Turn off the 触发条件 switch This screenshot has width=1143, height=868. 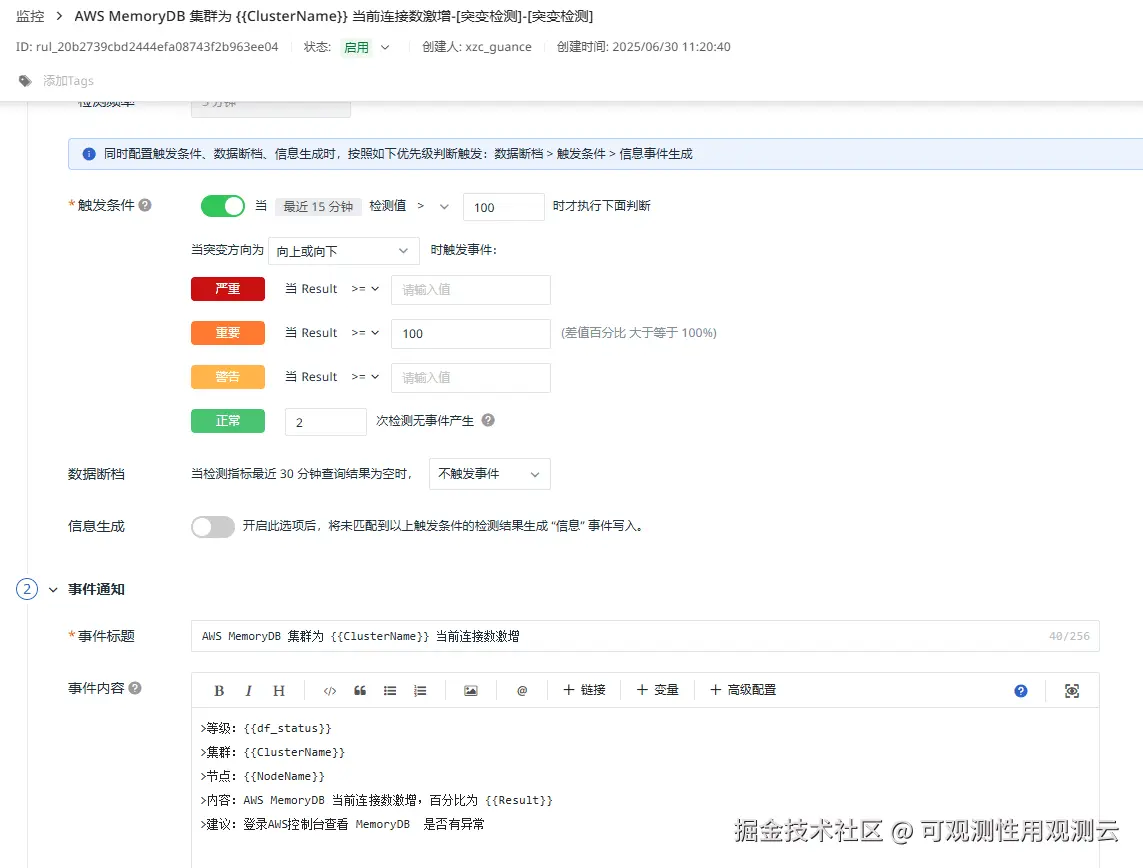222,206
